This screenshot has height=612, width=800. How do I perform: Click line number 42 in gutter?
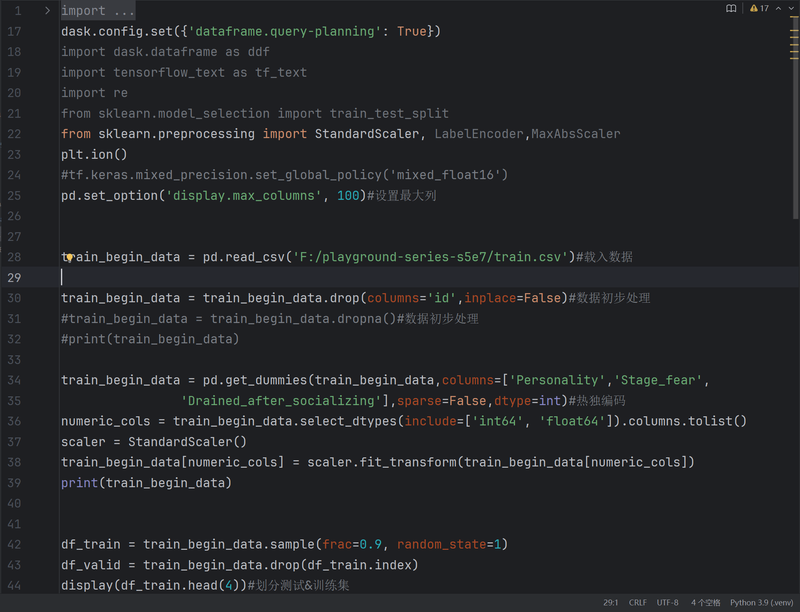[x=14, y=544]
